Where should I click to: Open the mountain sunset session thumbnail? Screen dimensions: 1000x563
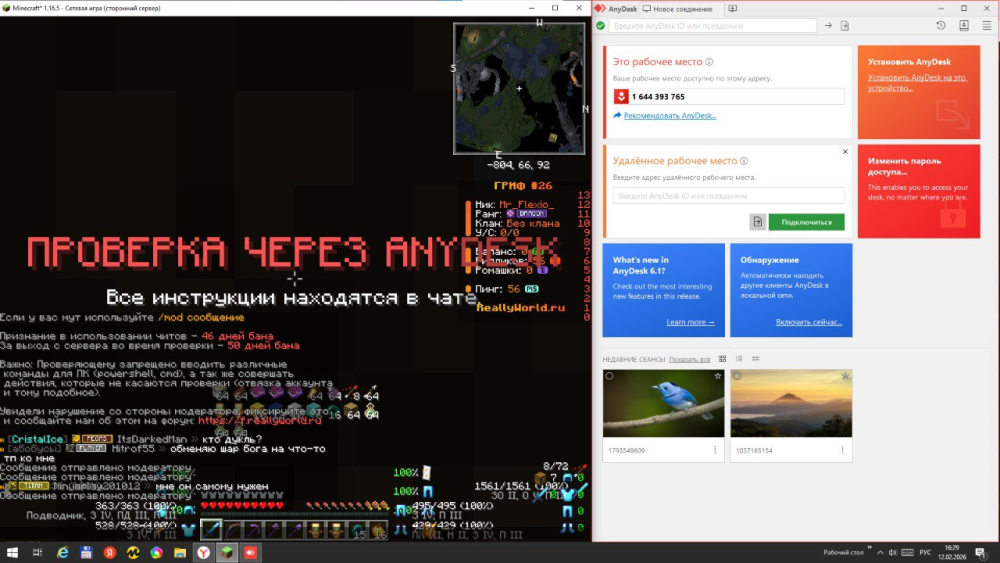point(791,404)
